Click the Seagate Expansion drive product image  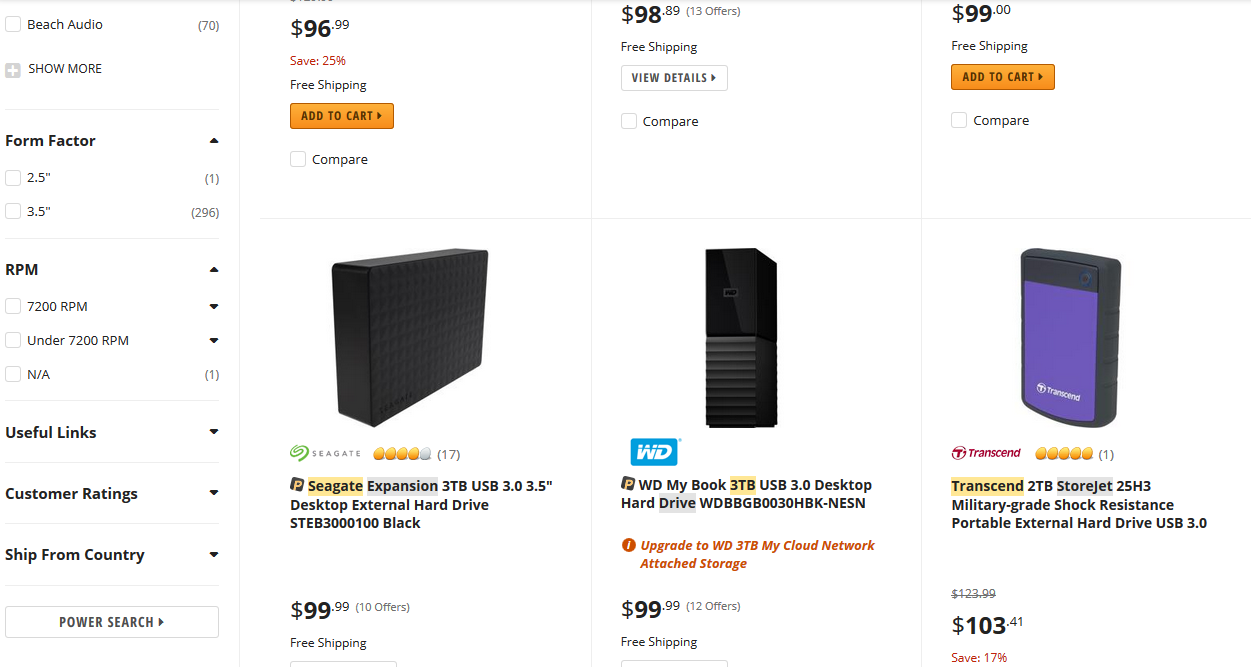click(410, 339)
